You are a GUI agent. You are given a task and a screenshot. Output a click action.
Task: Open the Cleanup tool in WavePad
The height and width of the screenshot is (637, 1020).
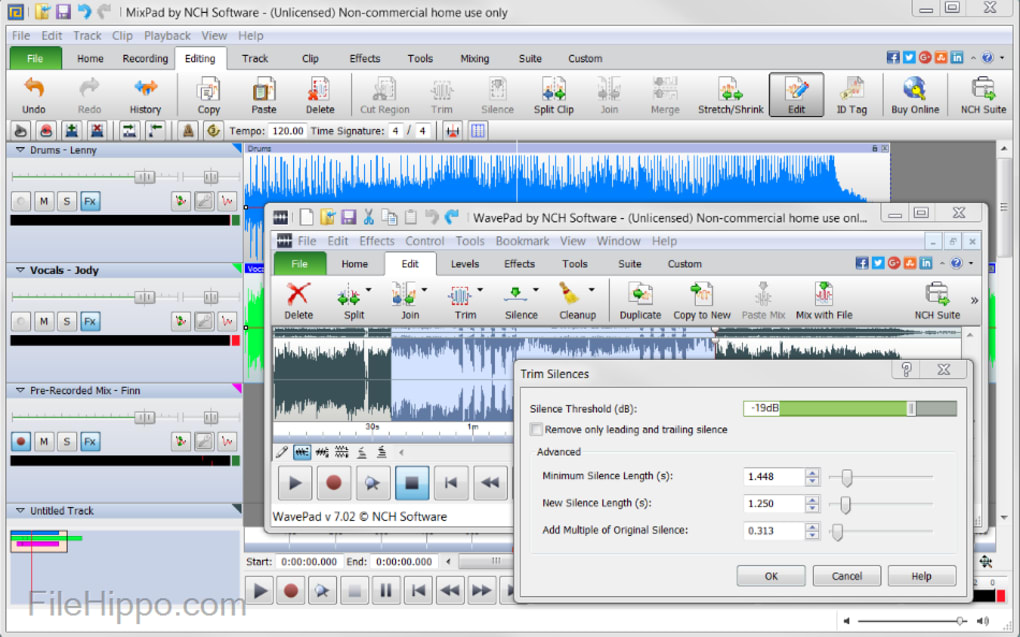point(578,299)
